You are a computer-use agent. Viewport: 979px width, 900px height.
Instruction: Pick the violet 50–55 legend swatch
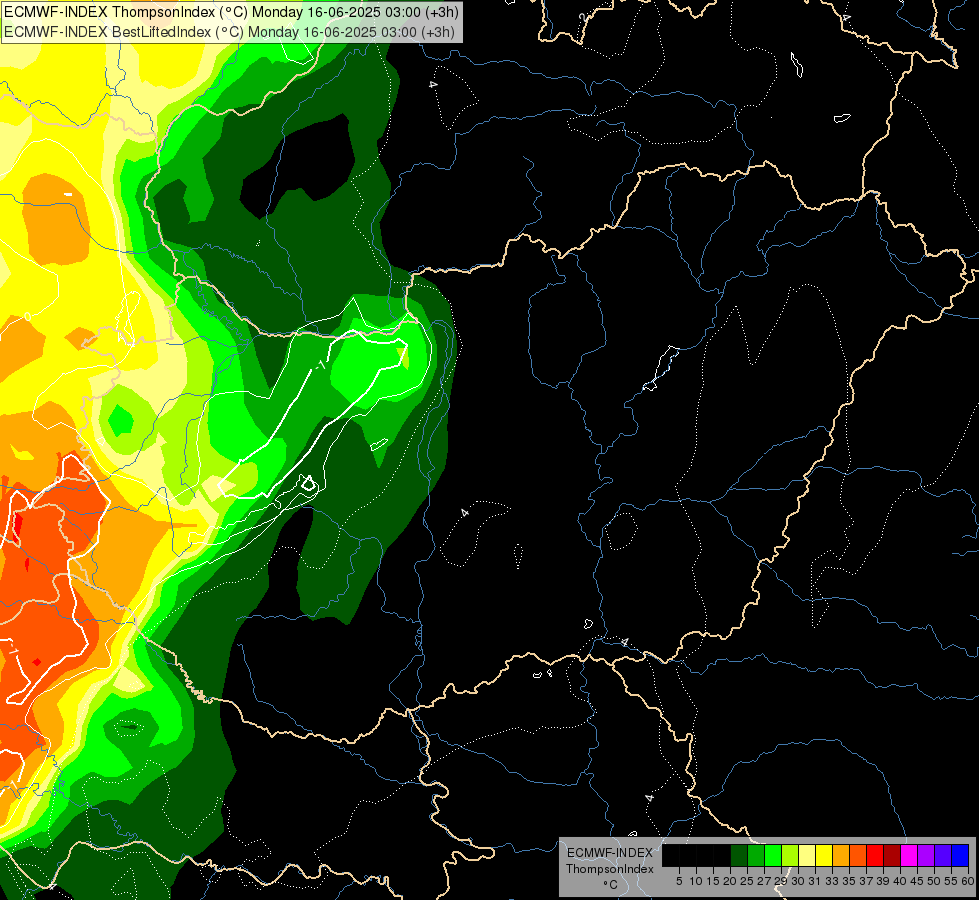pyautogui.click(x=943, y=855)
